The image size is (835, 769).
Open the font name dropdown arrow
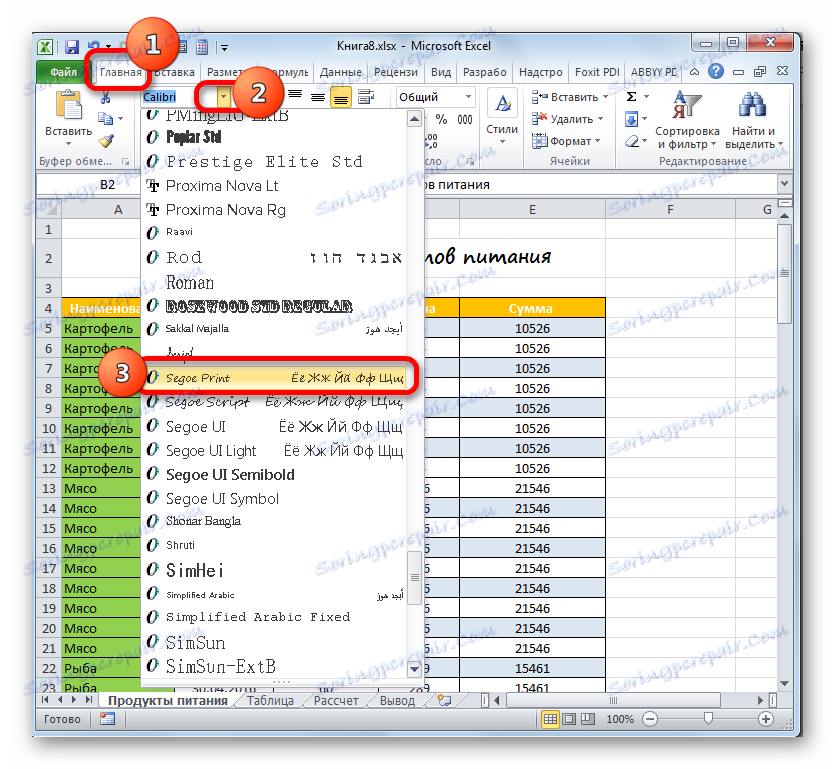[224, 96]
